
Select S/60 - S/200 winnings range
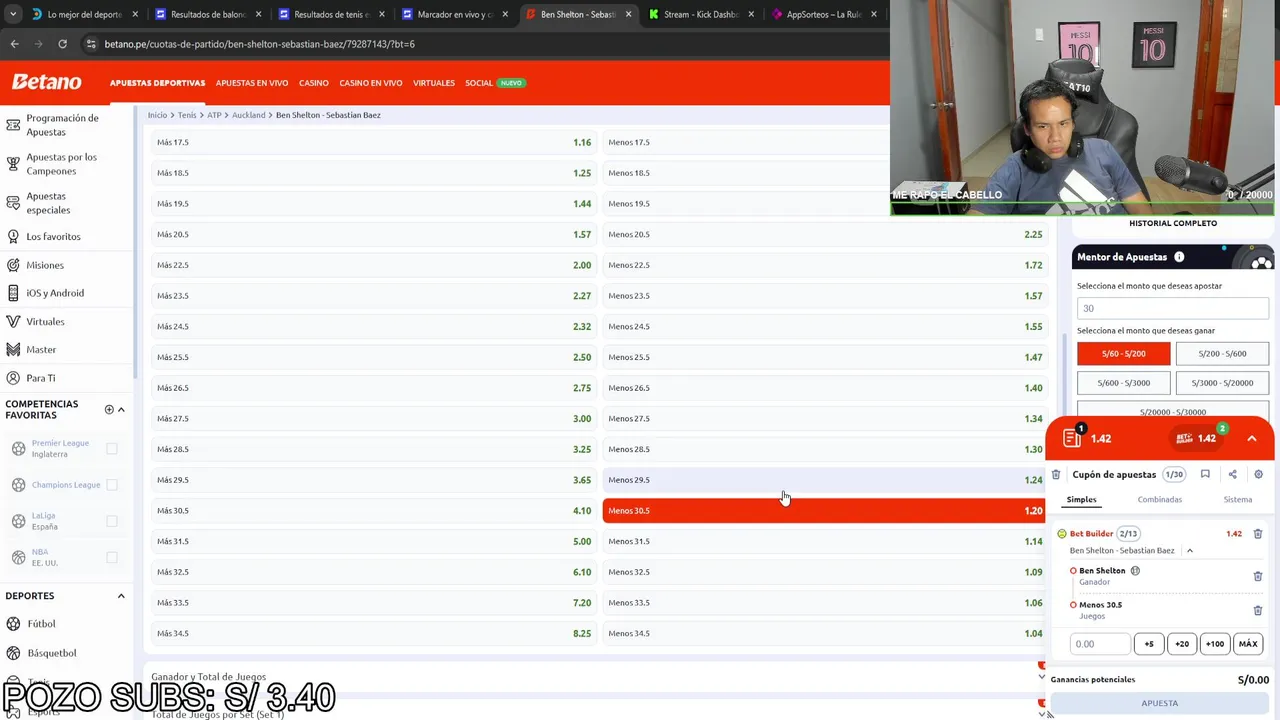click(1123, 353)
